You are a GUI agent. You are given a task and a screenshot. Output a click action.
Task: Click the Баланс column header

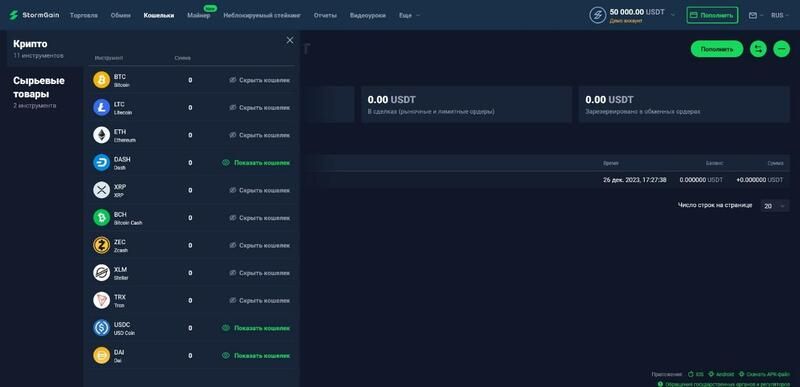click(714, 163)
